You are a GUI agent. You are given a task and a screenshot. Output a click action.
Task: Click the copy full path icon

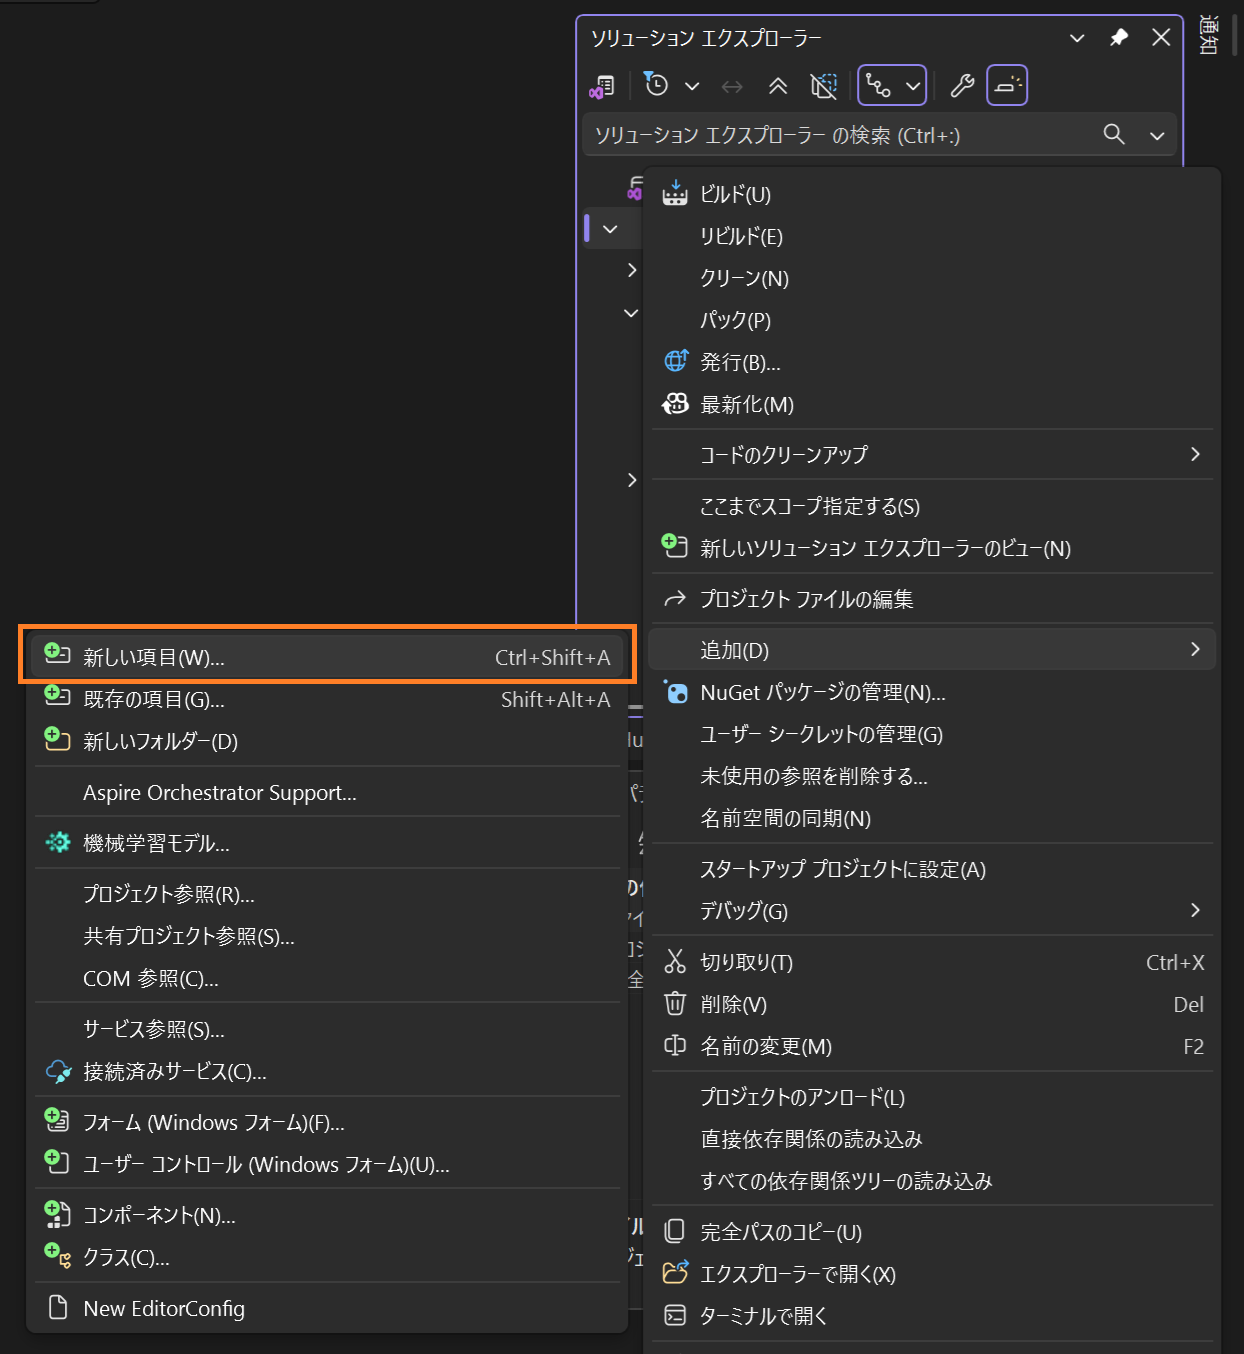tap(675, 1231)
